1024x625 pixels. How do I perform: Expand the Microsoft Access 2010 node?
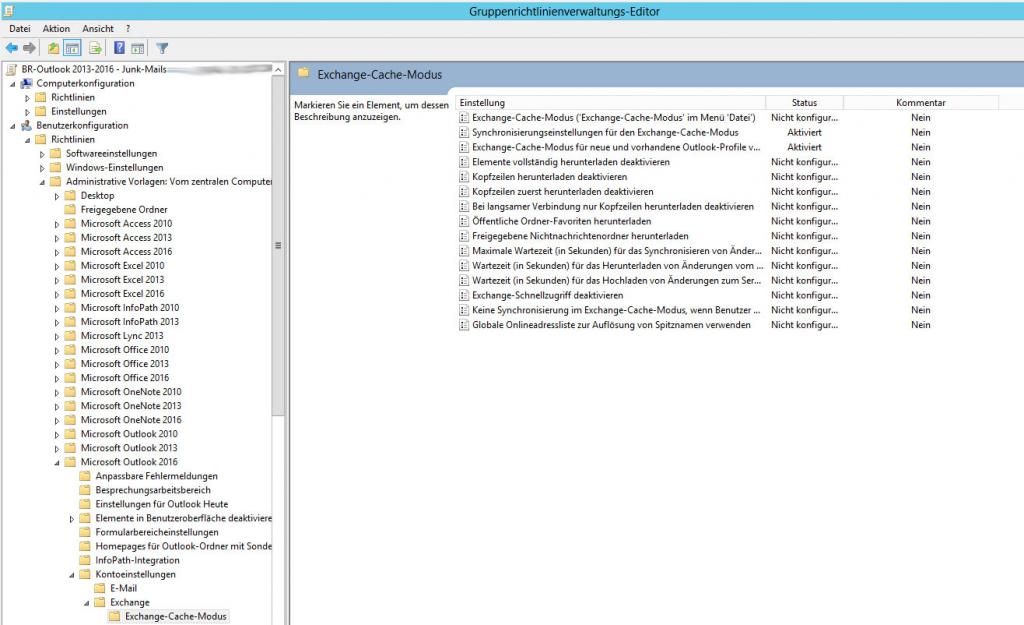click(57, 224)
